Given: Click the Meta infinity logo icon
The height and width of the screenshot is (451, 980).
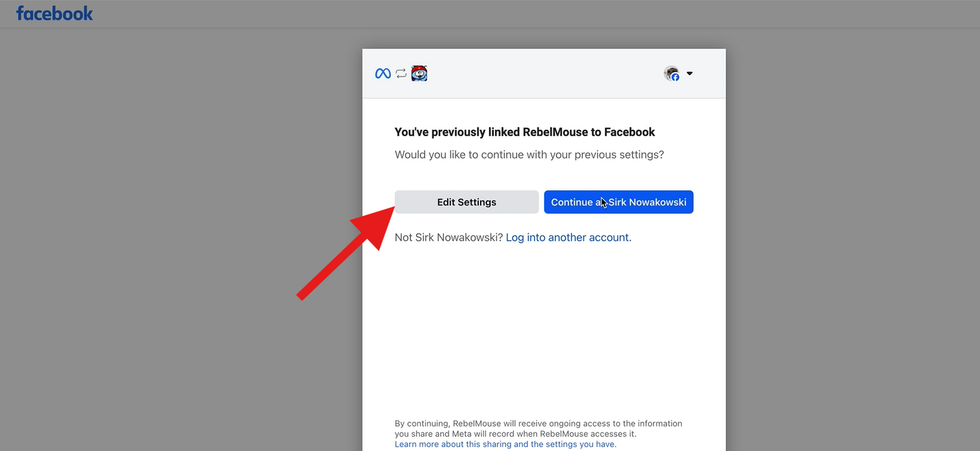Looking at the screenshot, I should point(382,74).
